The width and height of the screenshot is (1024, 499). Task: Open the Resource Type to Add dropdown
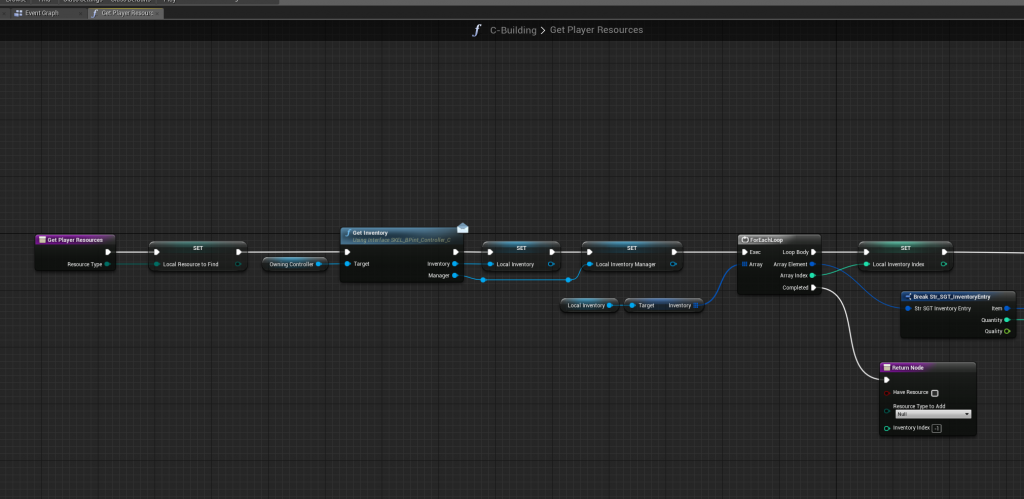932,414
